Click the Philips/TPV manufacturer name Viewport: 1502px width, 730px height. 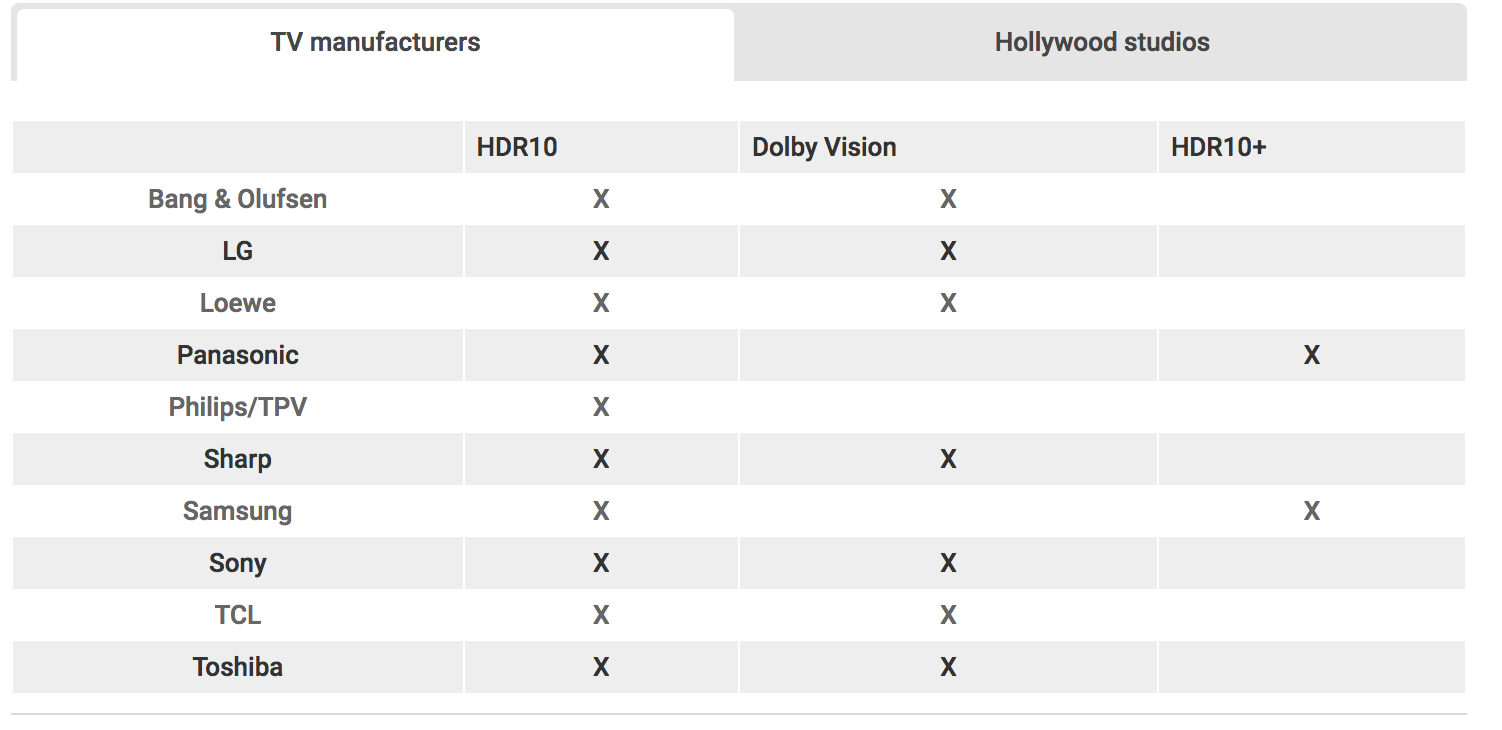tap(238, 407)
